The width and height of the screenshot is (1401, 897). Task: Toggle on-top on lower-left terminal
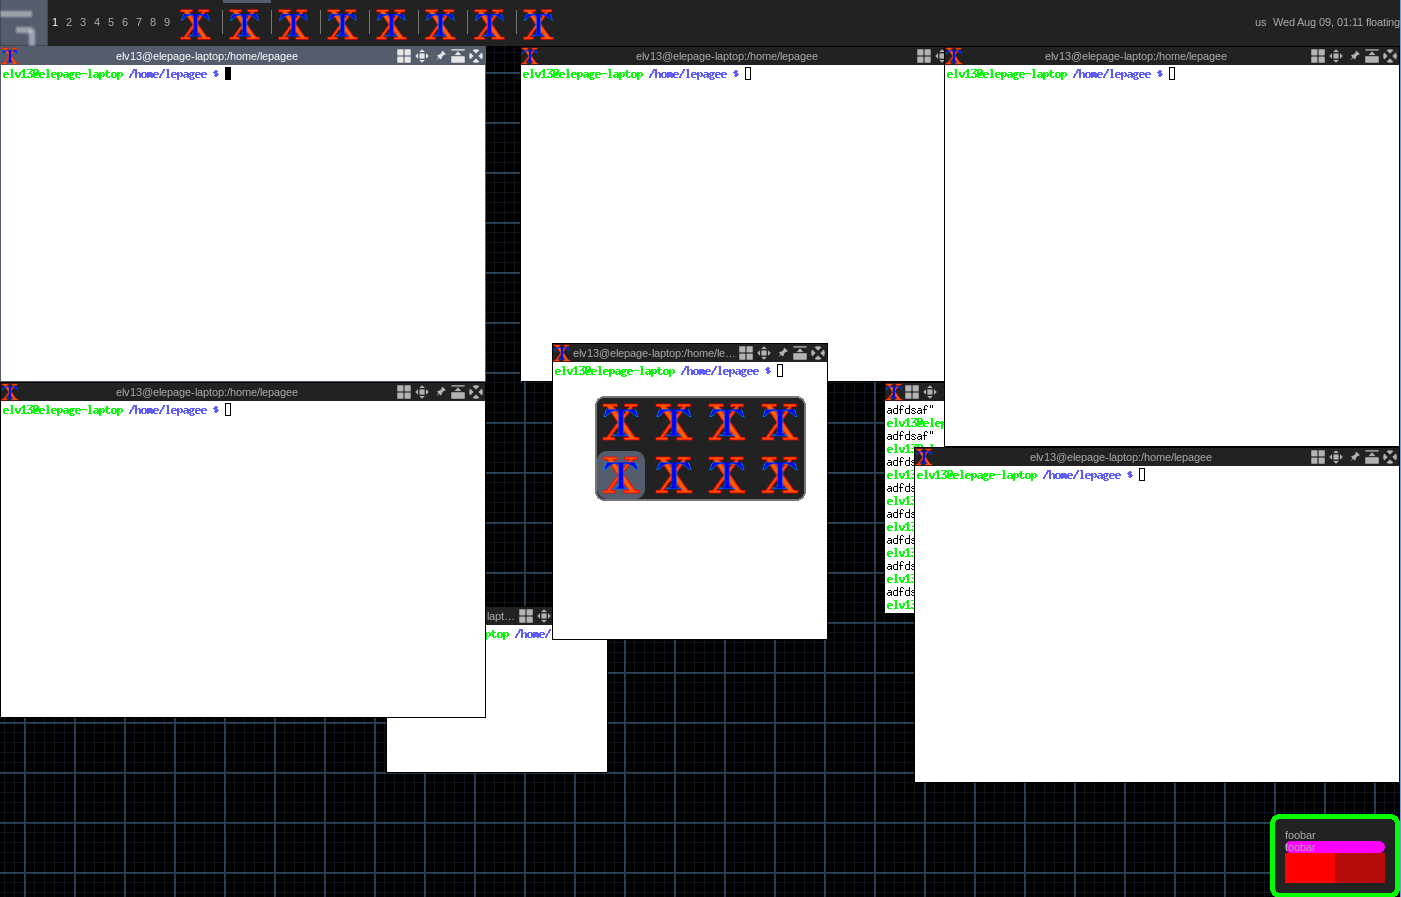tap(458, 392)
